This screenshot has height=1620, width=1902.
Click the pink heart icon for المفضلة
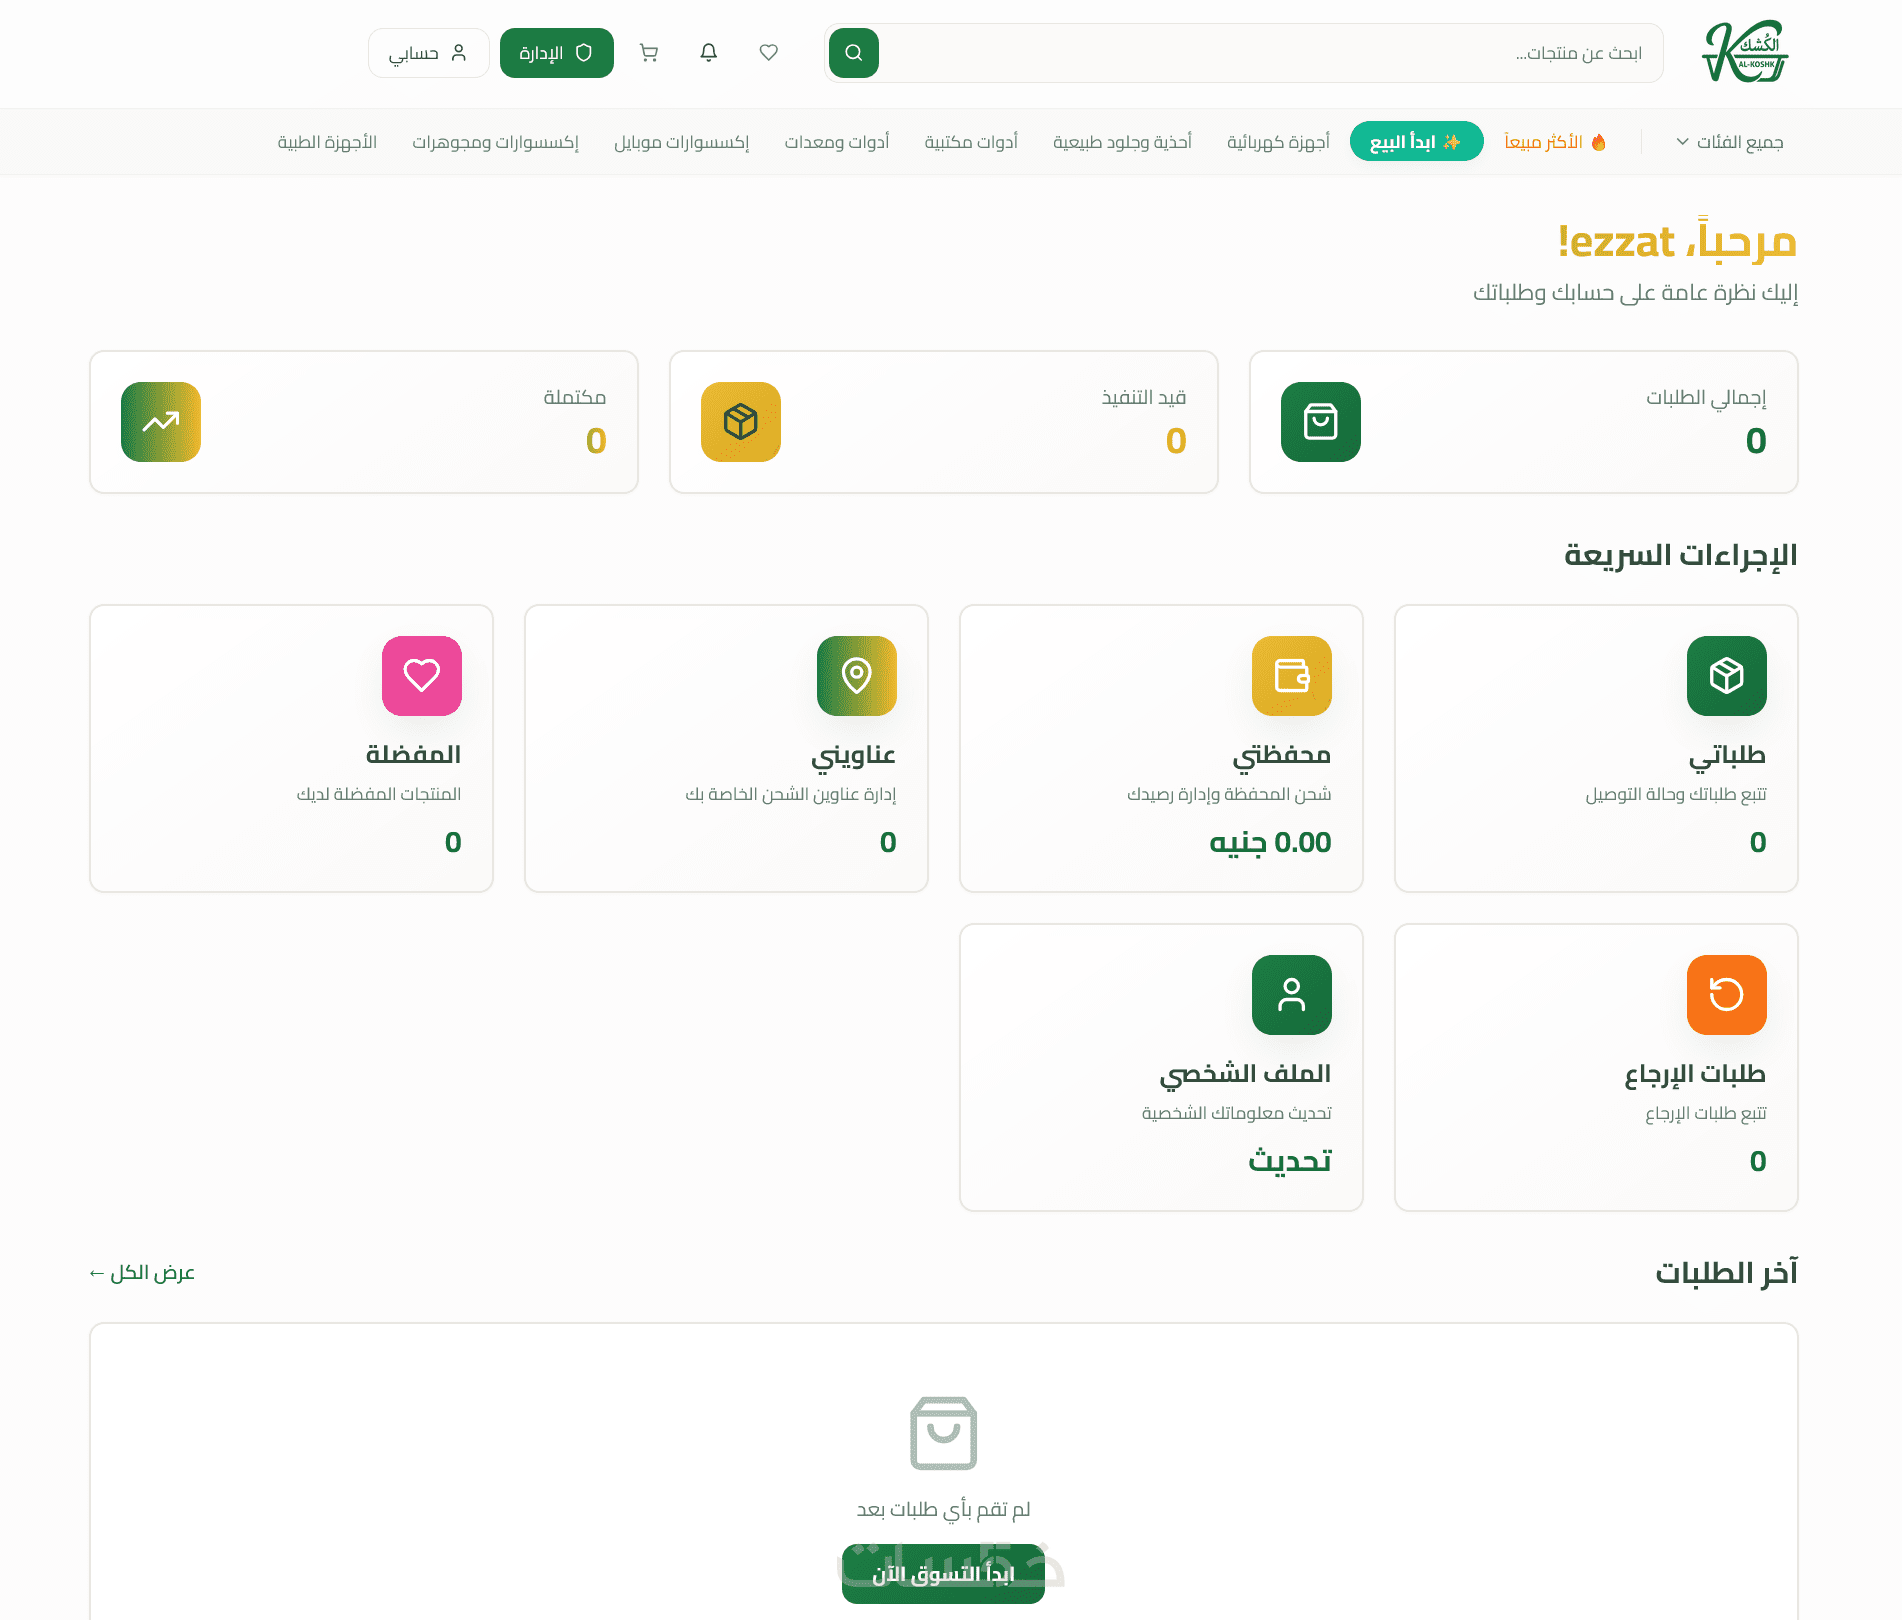pos(422,676)
